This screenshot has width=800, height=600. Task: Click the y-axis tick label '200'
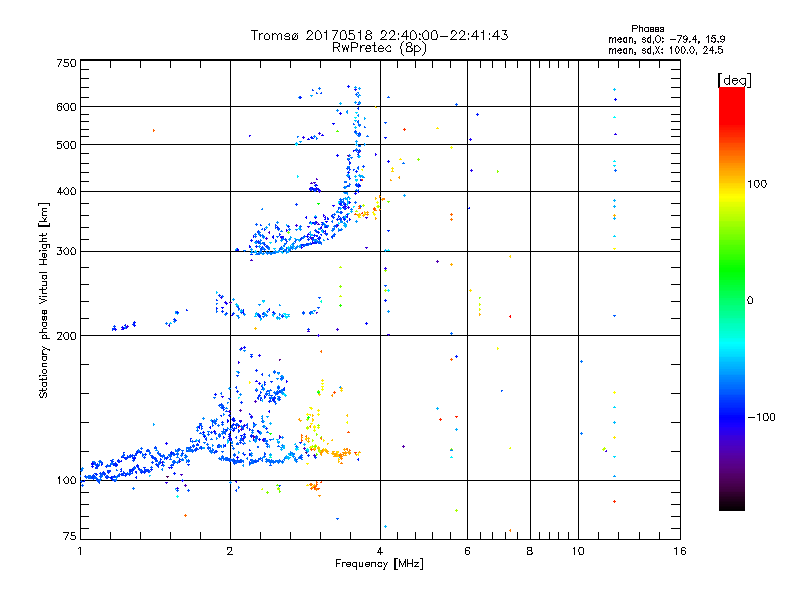pyautogui.click(x=66, y=336)
